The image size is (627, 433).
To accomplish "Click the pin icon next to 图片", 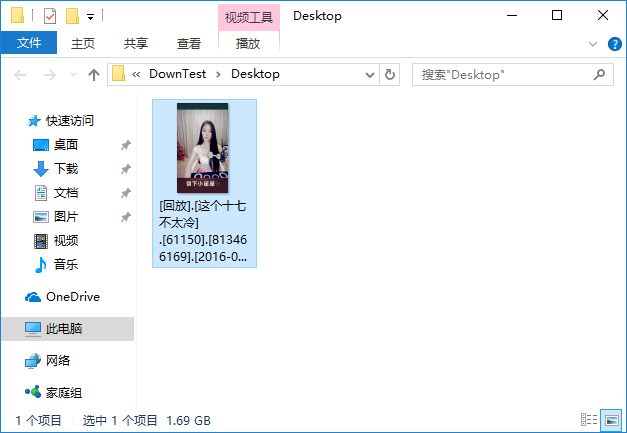I will click(126, 217).
